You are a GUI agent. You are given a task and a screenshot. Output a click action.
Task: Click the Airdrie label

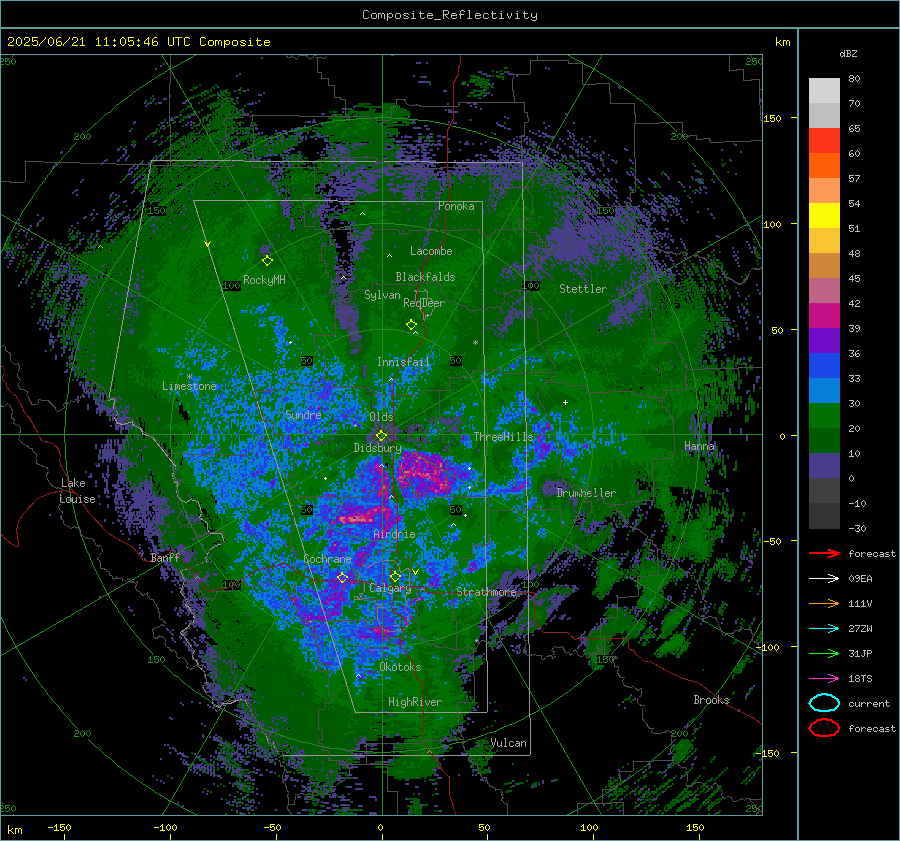coord(394,534)
